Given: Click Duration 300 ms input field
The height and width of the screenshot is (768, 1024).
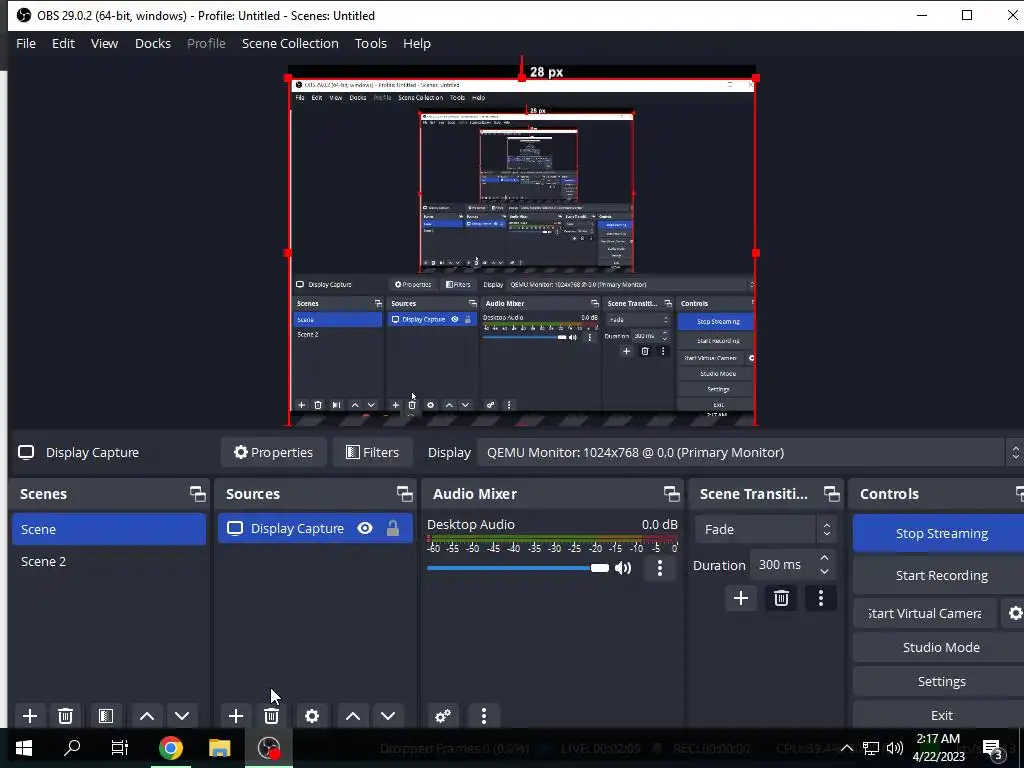Looking at the screenshot, I should coord(782,565).
